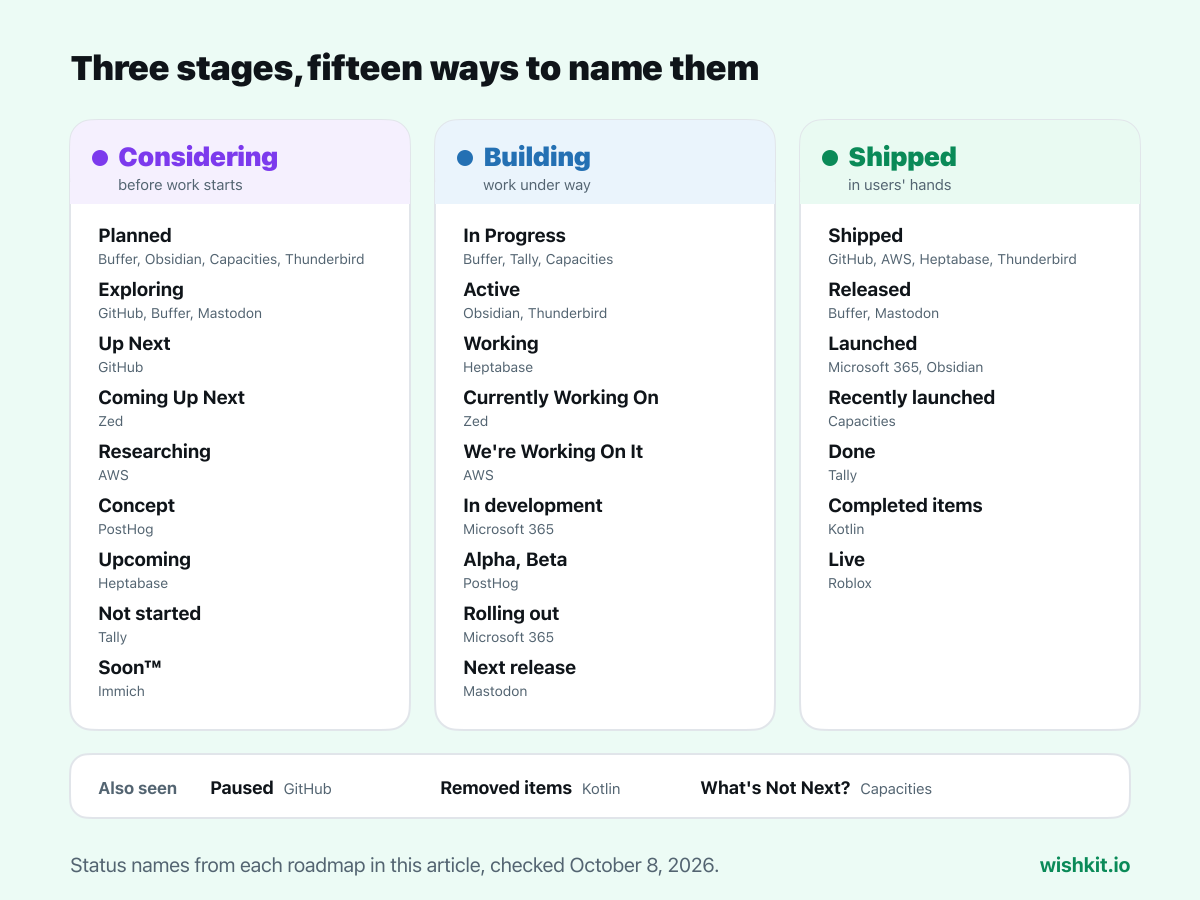
Task: Click the 'Planned' status name
Action: tap(135, 236)
